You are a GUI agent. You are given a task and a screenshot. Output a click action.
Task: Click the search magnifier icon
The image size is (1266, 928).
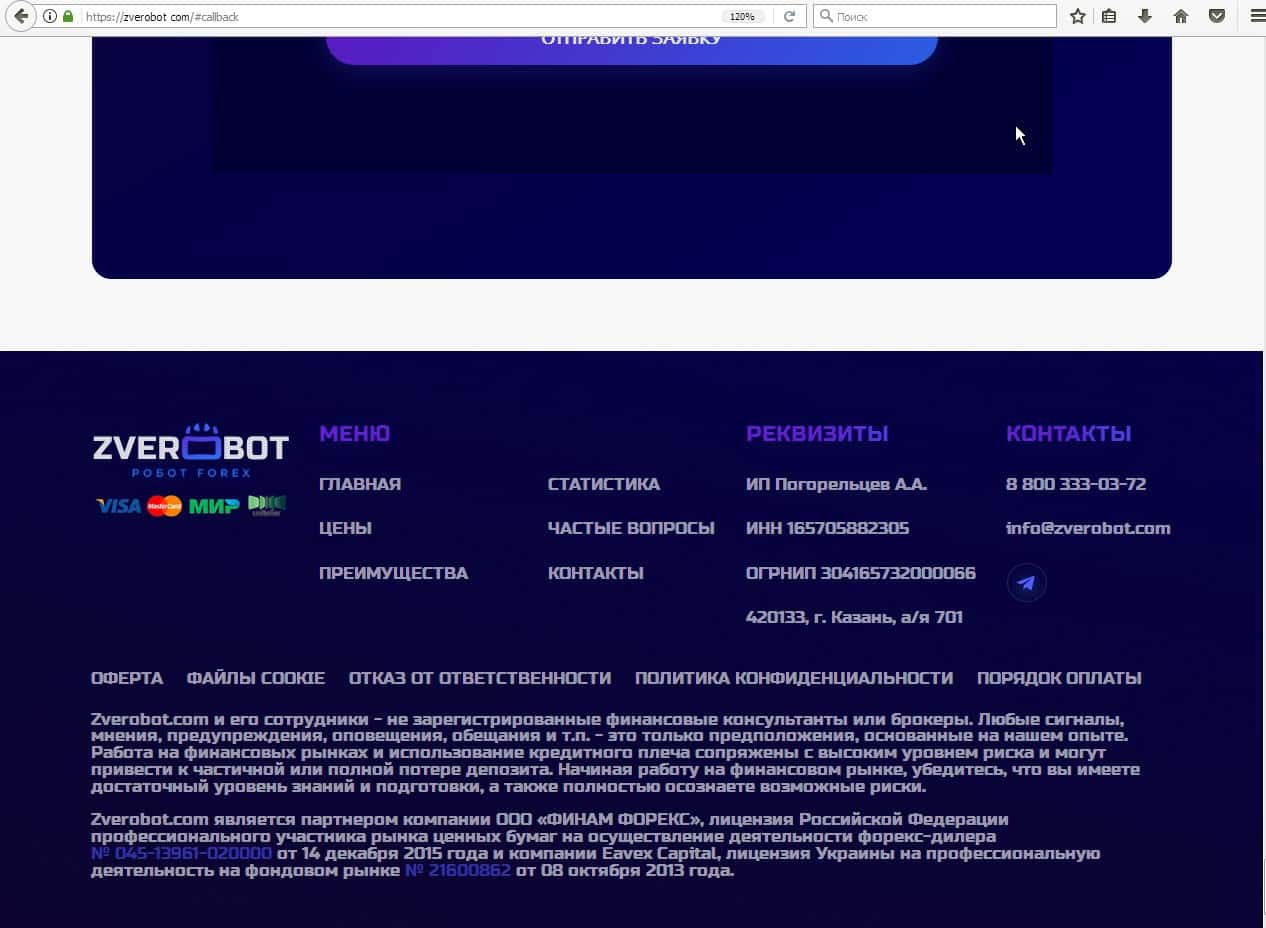pyautogui.click(x=826, y=16)
